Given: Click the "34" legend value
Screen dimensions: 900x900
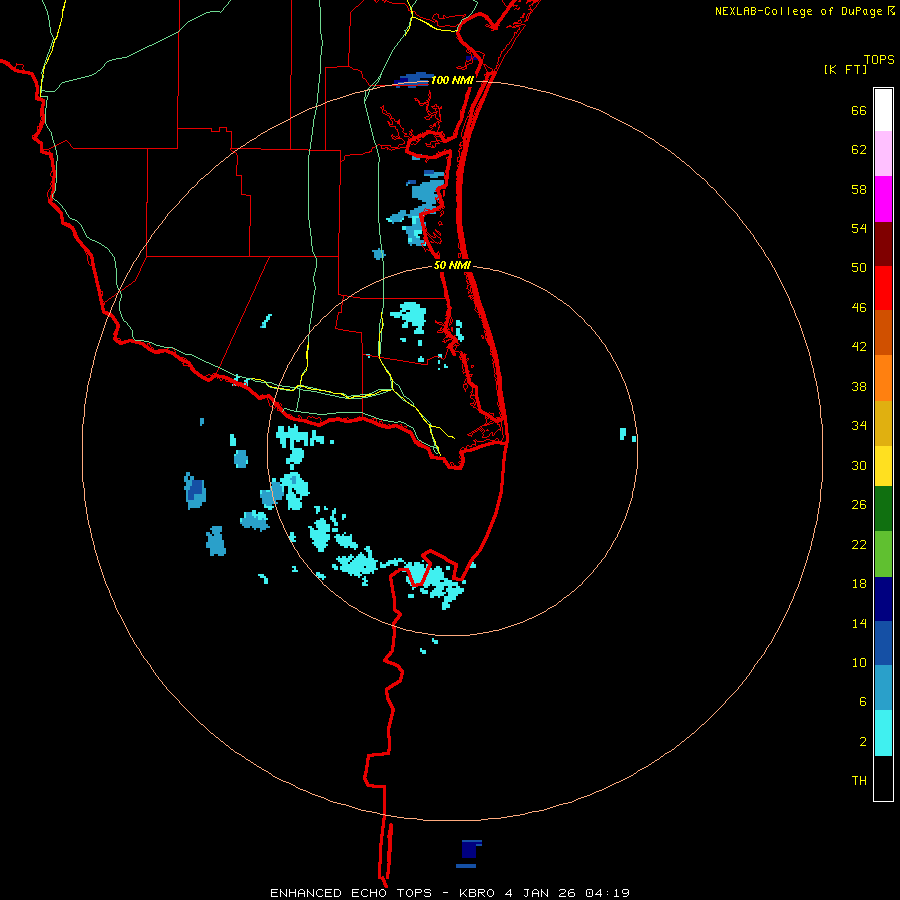Looking at the screenshot, I should click(859, 426).
